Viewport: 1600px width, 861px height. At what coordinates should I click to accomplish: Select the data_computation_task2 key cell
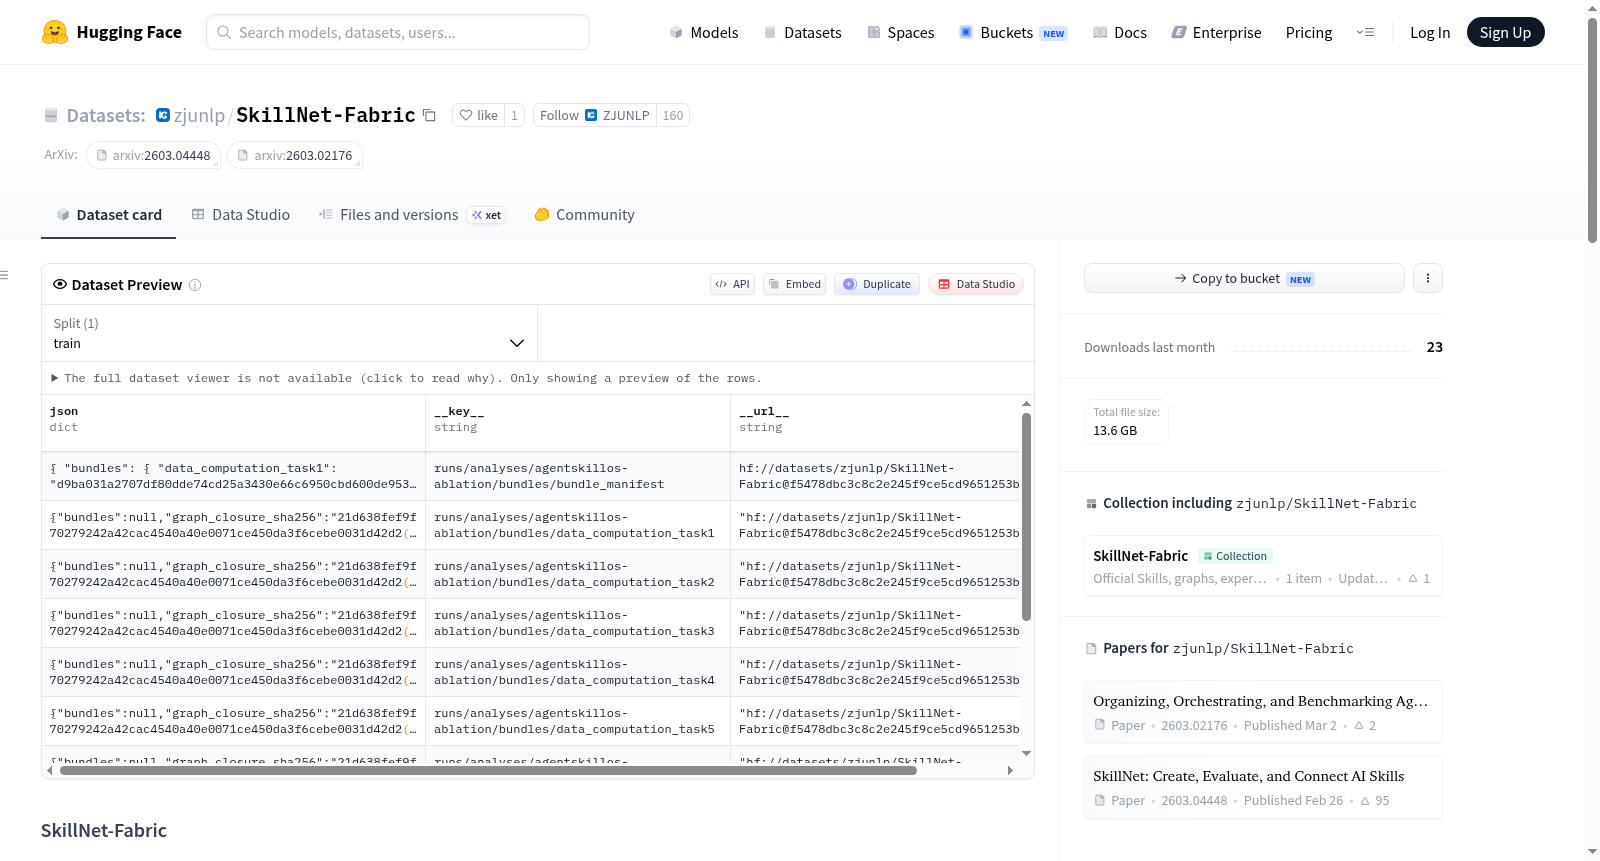(578, 574)
